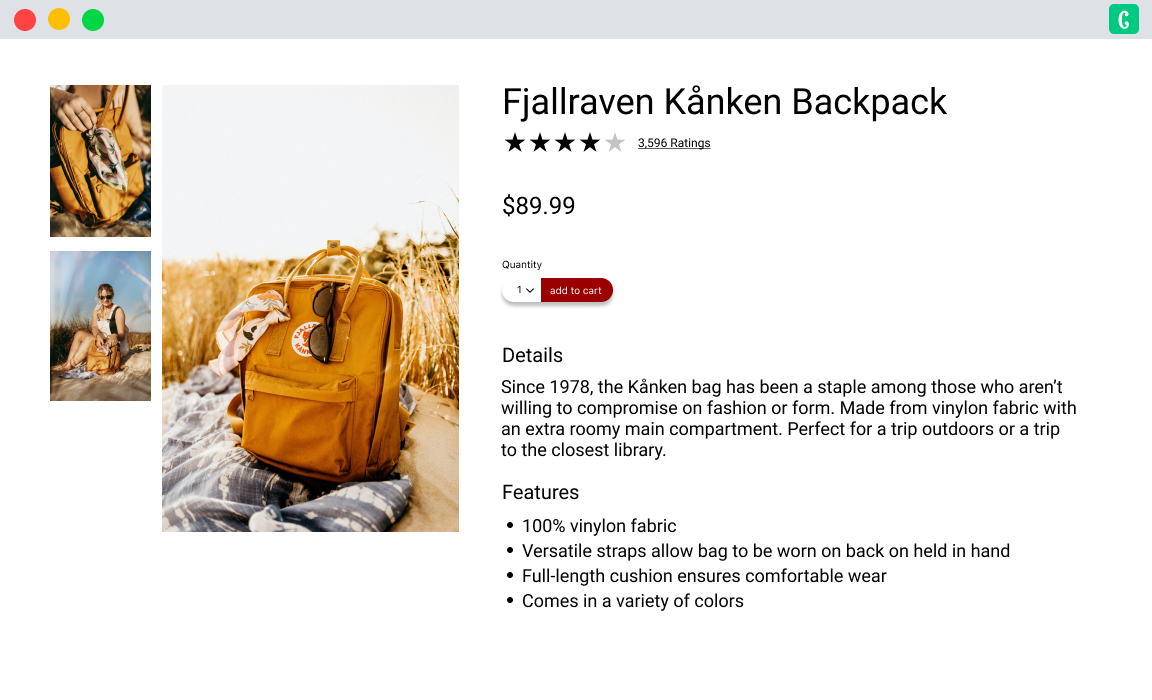
Task: Click the first rating star
Action: click(x=515, y=142)
